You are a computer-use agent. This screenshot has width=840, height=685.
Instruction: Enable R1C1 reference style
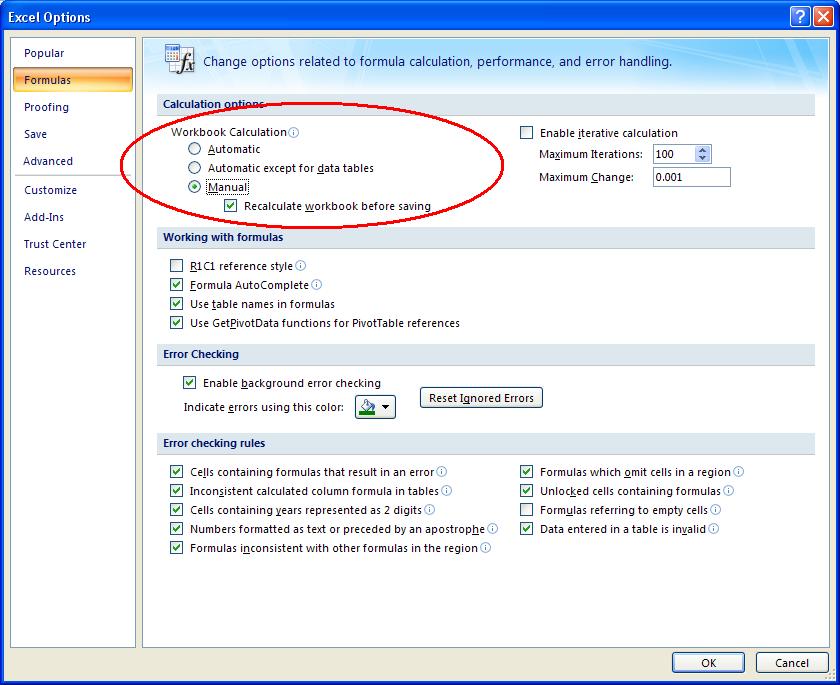176,266
